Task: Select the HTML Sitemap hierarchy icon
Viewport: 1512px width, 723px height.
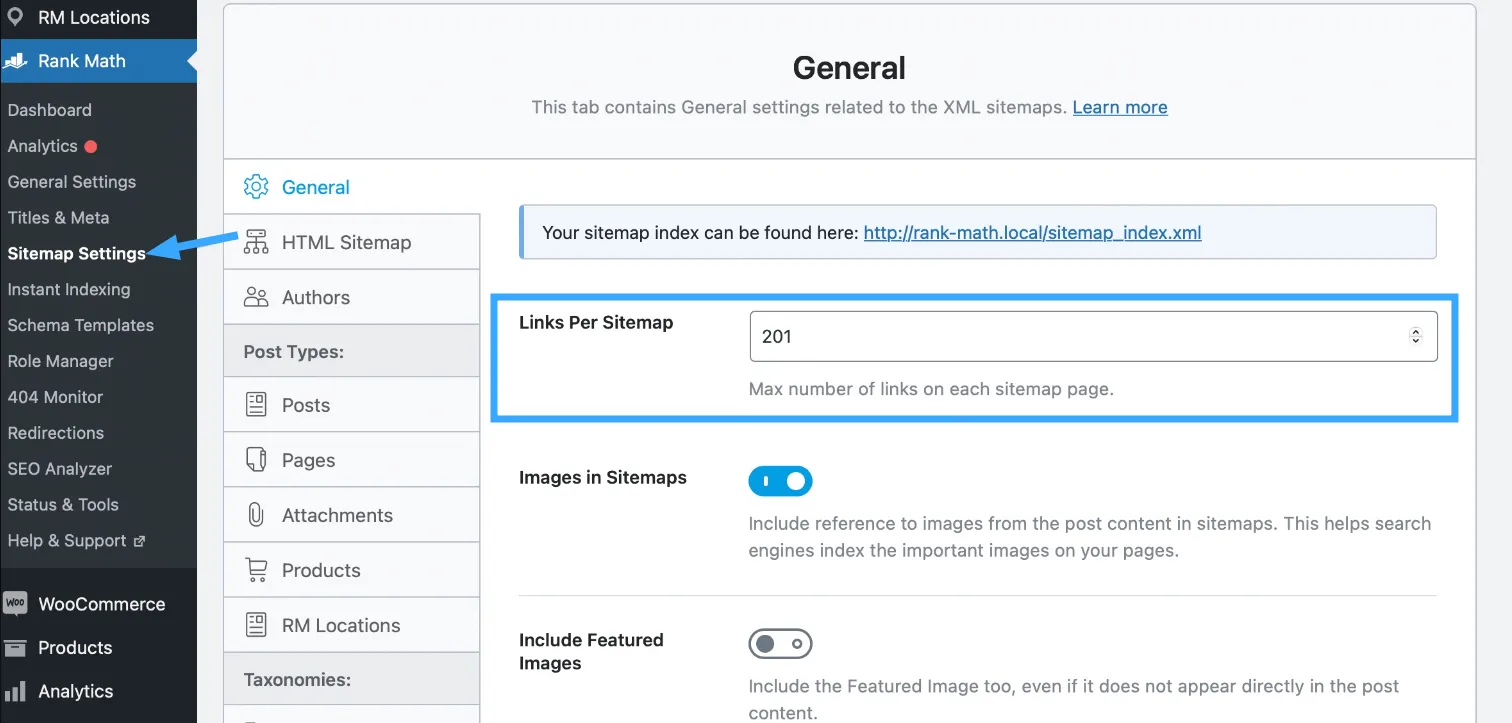Action: coord(257,241)
